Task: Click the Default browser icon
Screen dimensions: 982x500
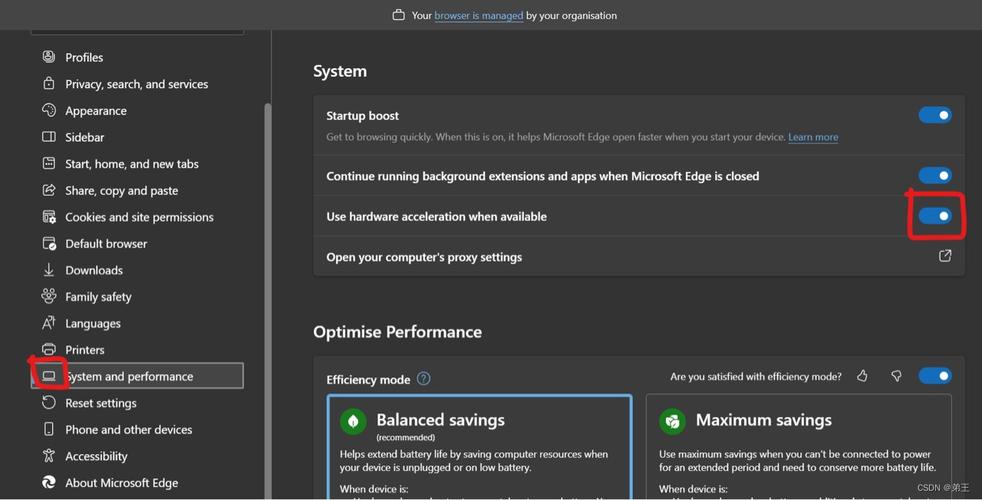Action: coord(49,243)
